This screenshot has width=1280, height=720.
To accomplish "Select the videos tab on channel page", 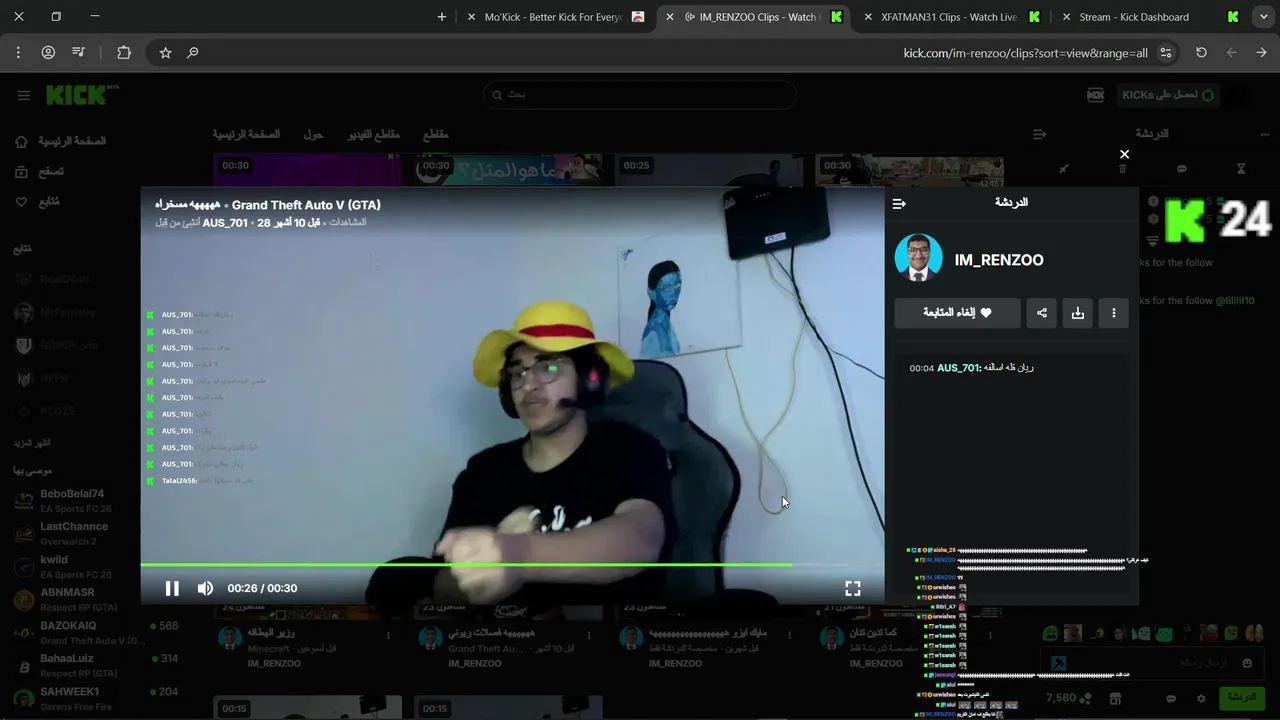I will click(x=373, y=134).
